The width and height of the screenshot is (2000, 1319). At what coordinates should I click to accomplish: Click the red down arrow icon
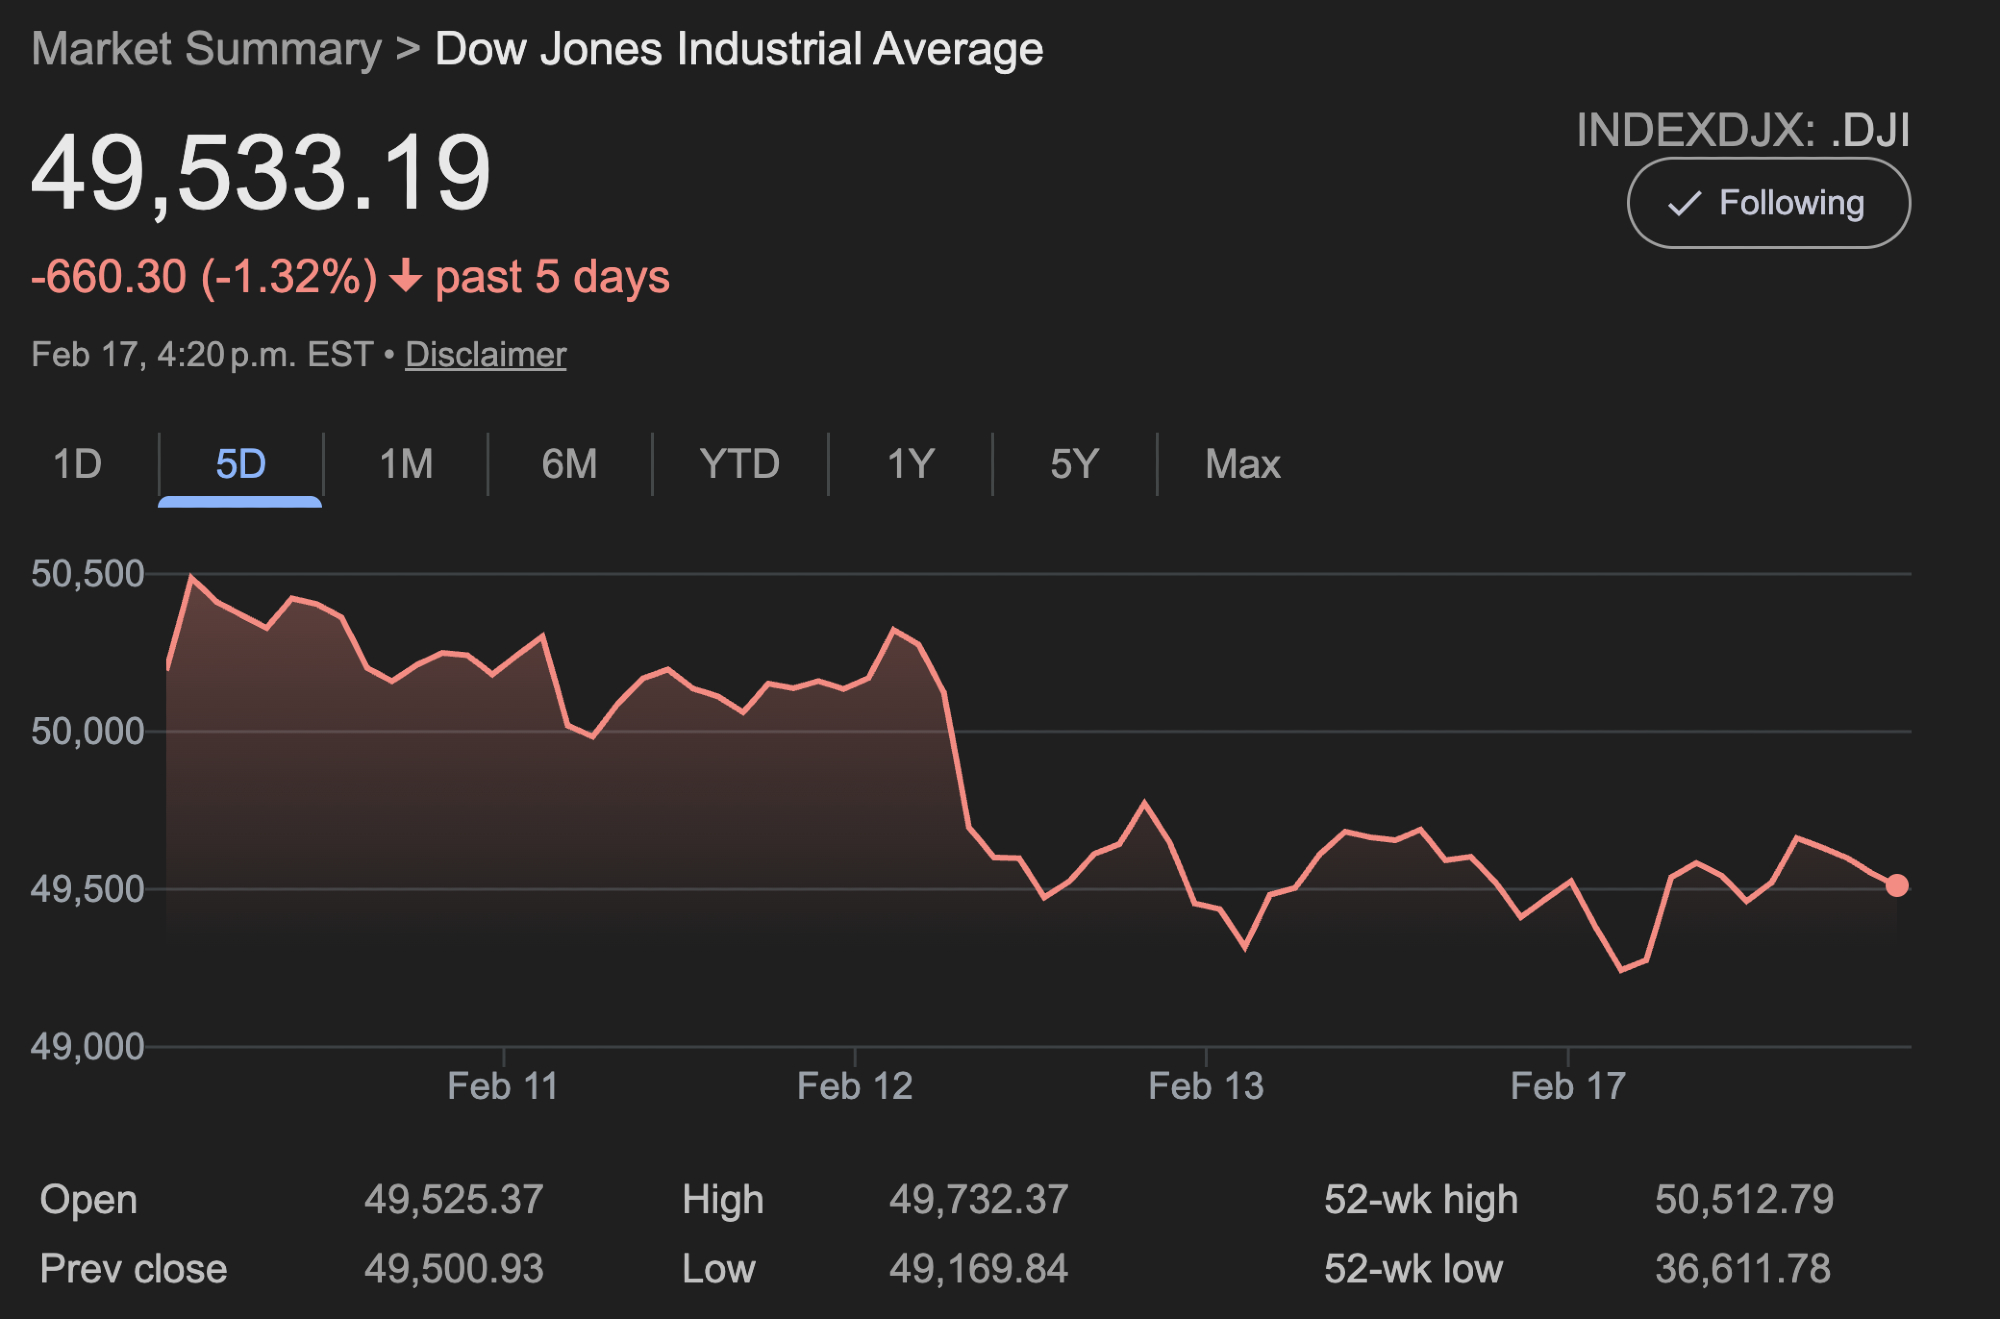406,276
